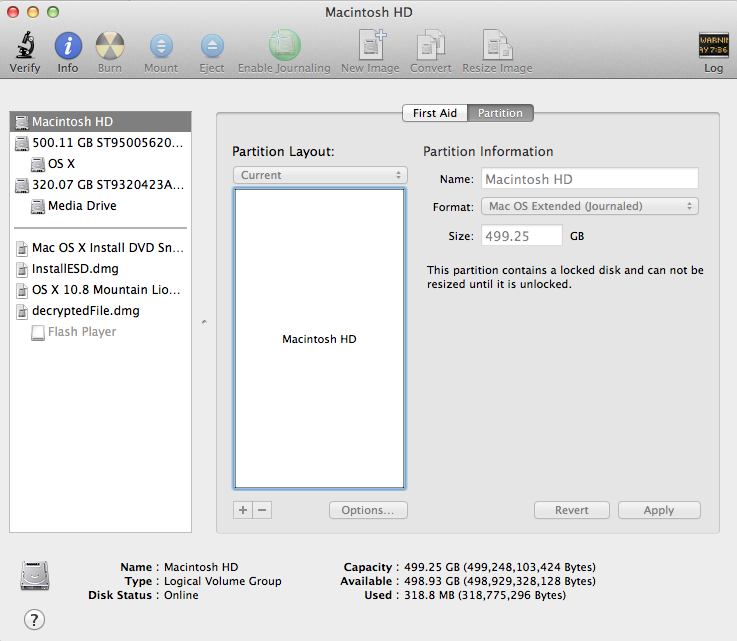Click the Options... button
The height and width of the screenshot is (641, 737).
pyautogui.click(x=368, y=510)
